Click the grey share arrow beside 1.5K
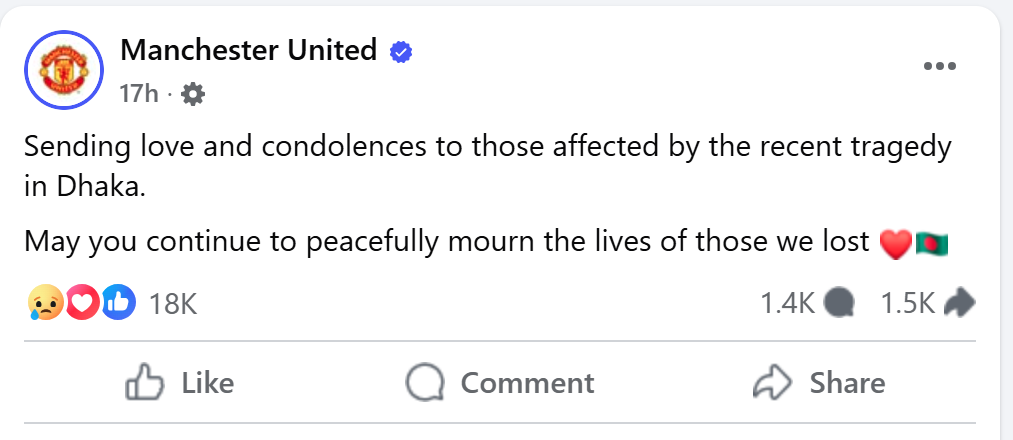 959,303
